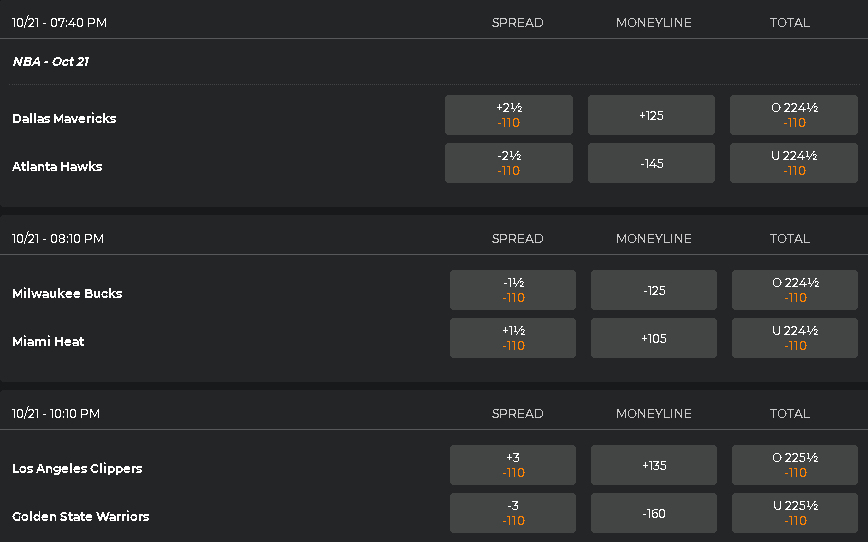
Task: Click Miami Heat +105 moneyline
Action: tap(654, 338)
